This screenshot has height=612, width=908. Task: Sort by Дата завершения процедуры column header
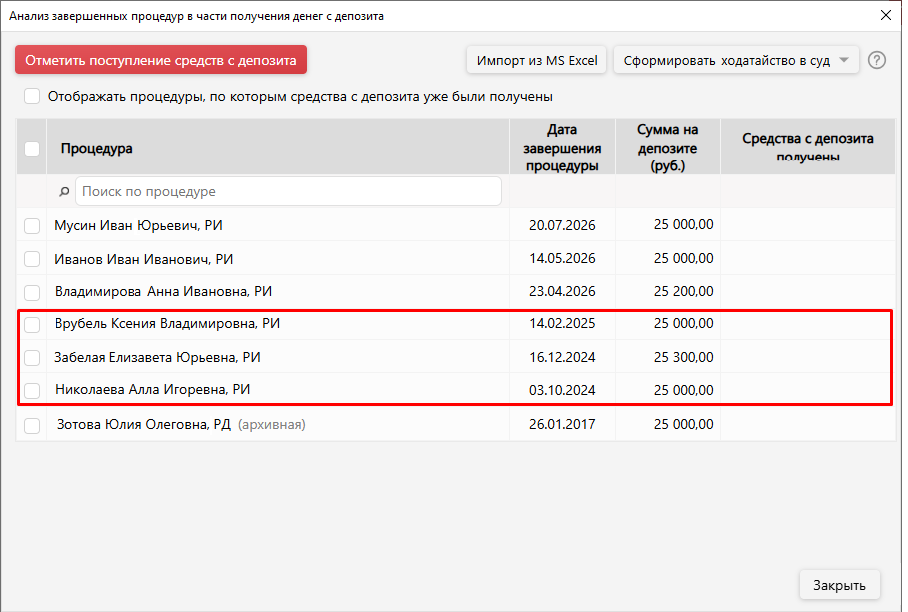pyautogui.click(x=562, y=148)
